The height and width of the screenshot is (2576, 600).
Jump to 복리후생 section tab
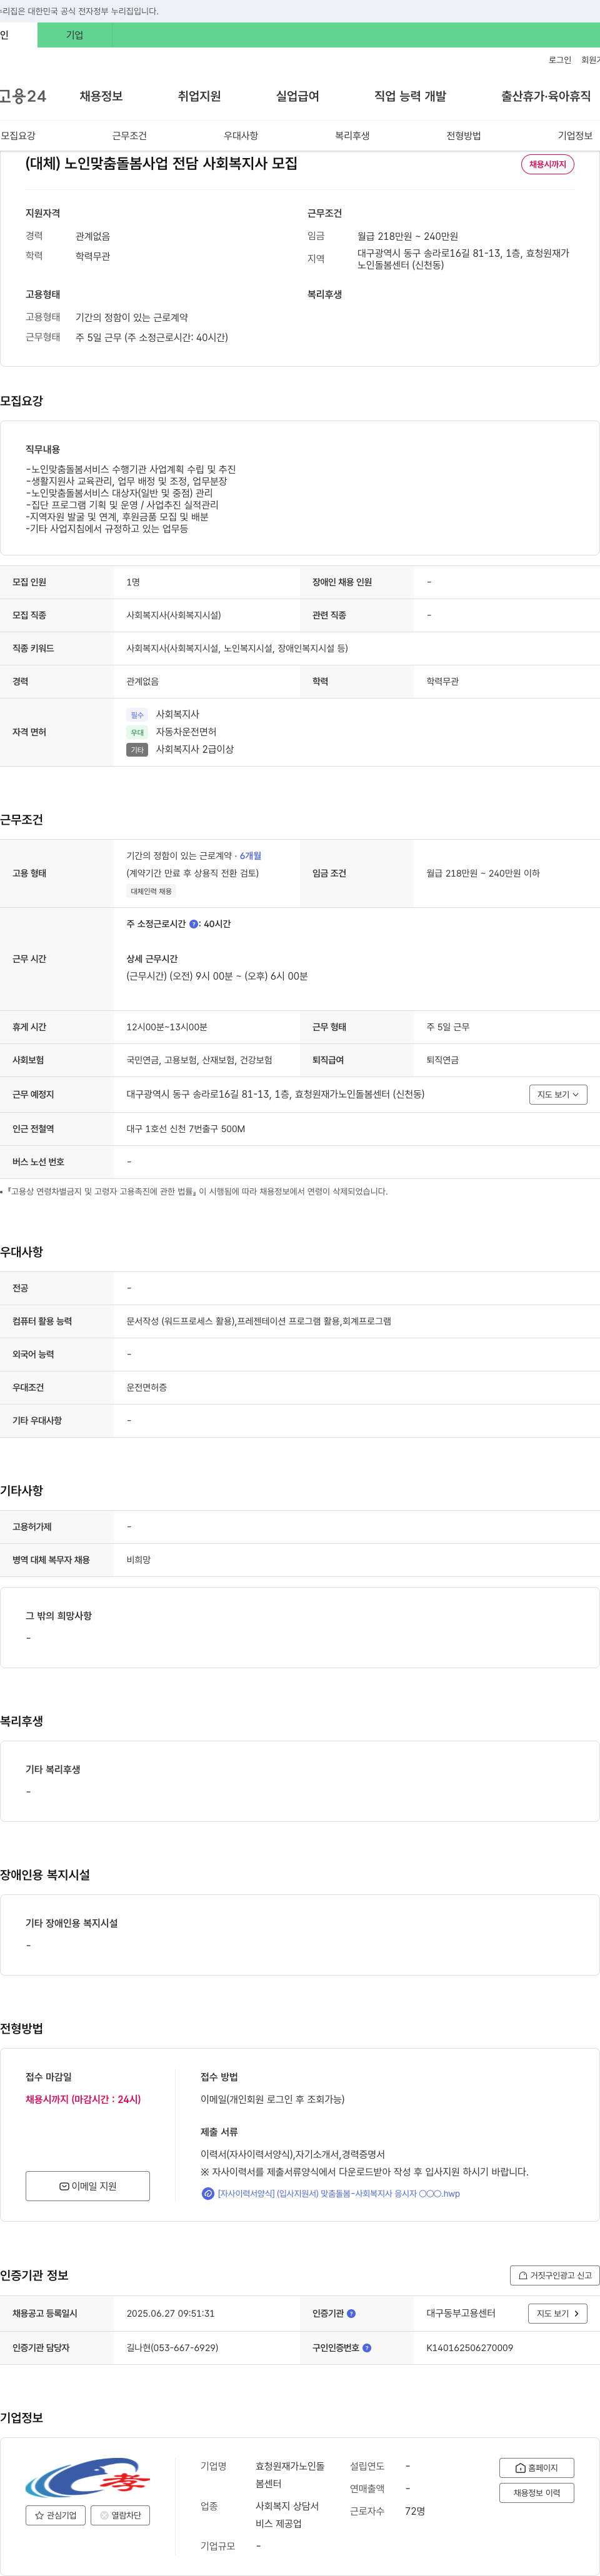[x=352, y=135]
